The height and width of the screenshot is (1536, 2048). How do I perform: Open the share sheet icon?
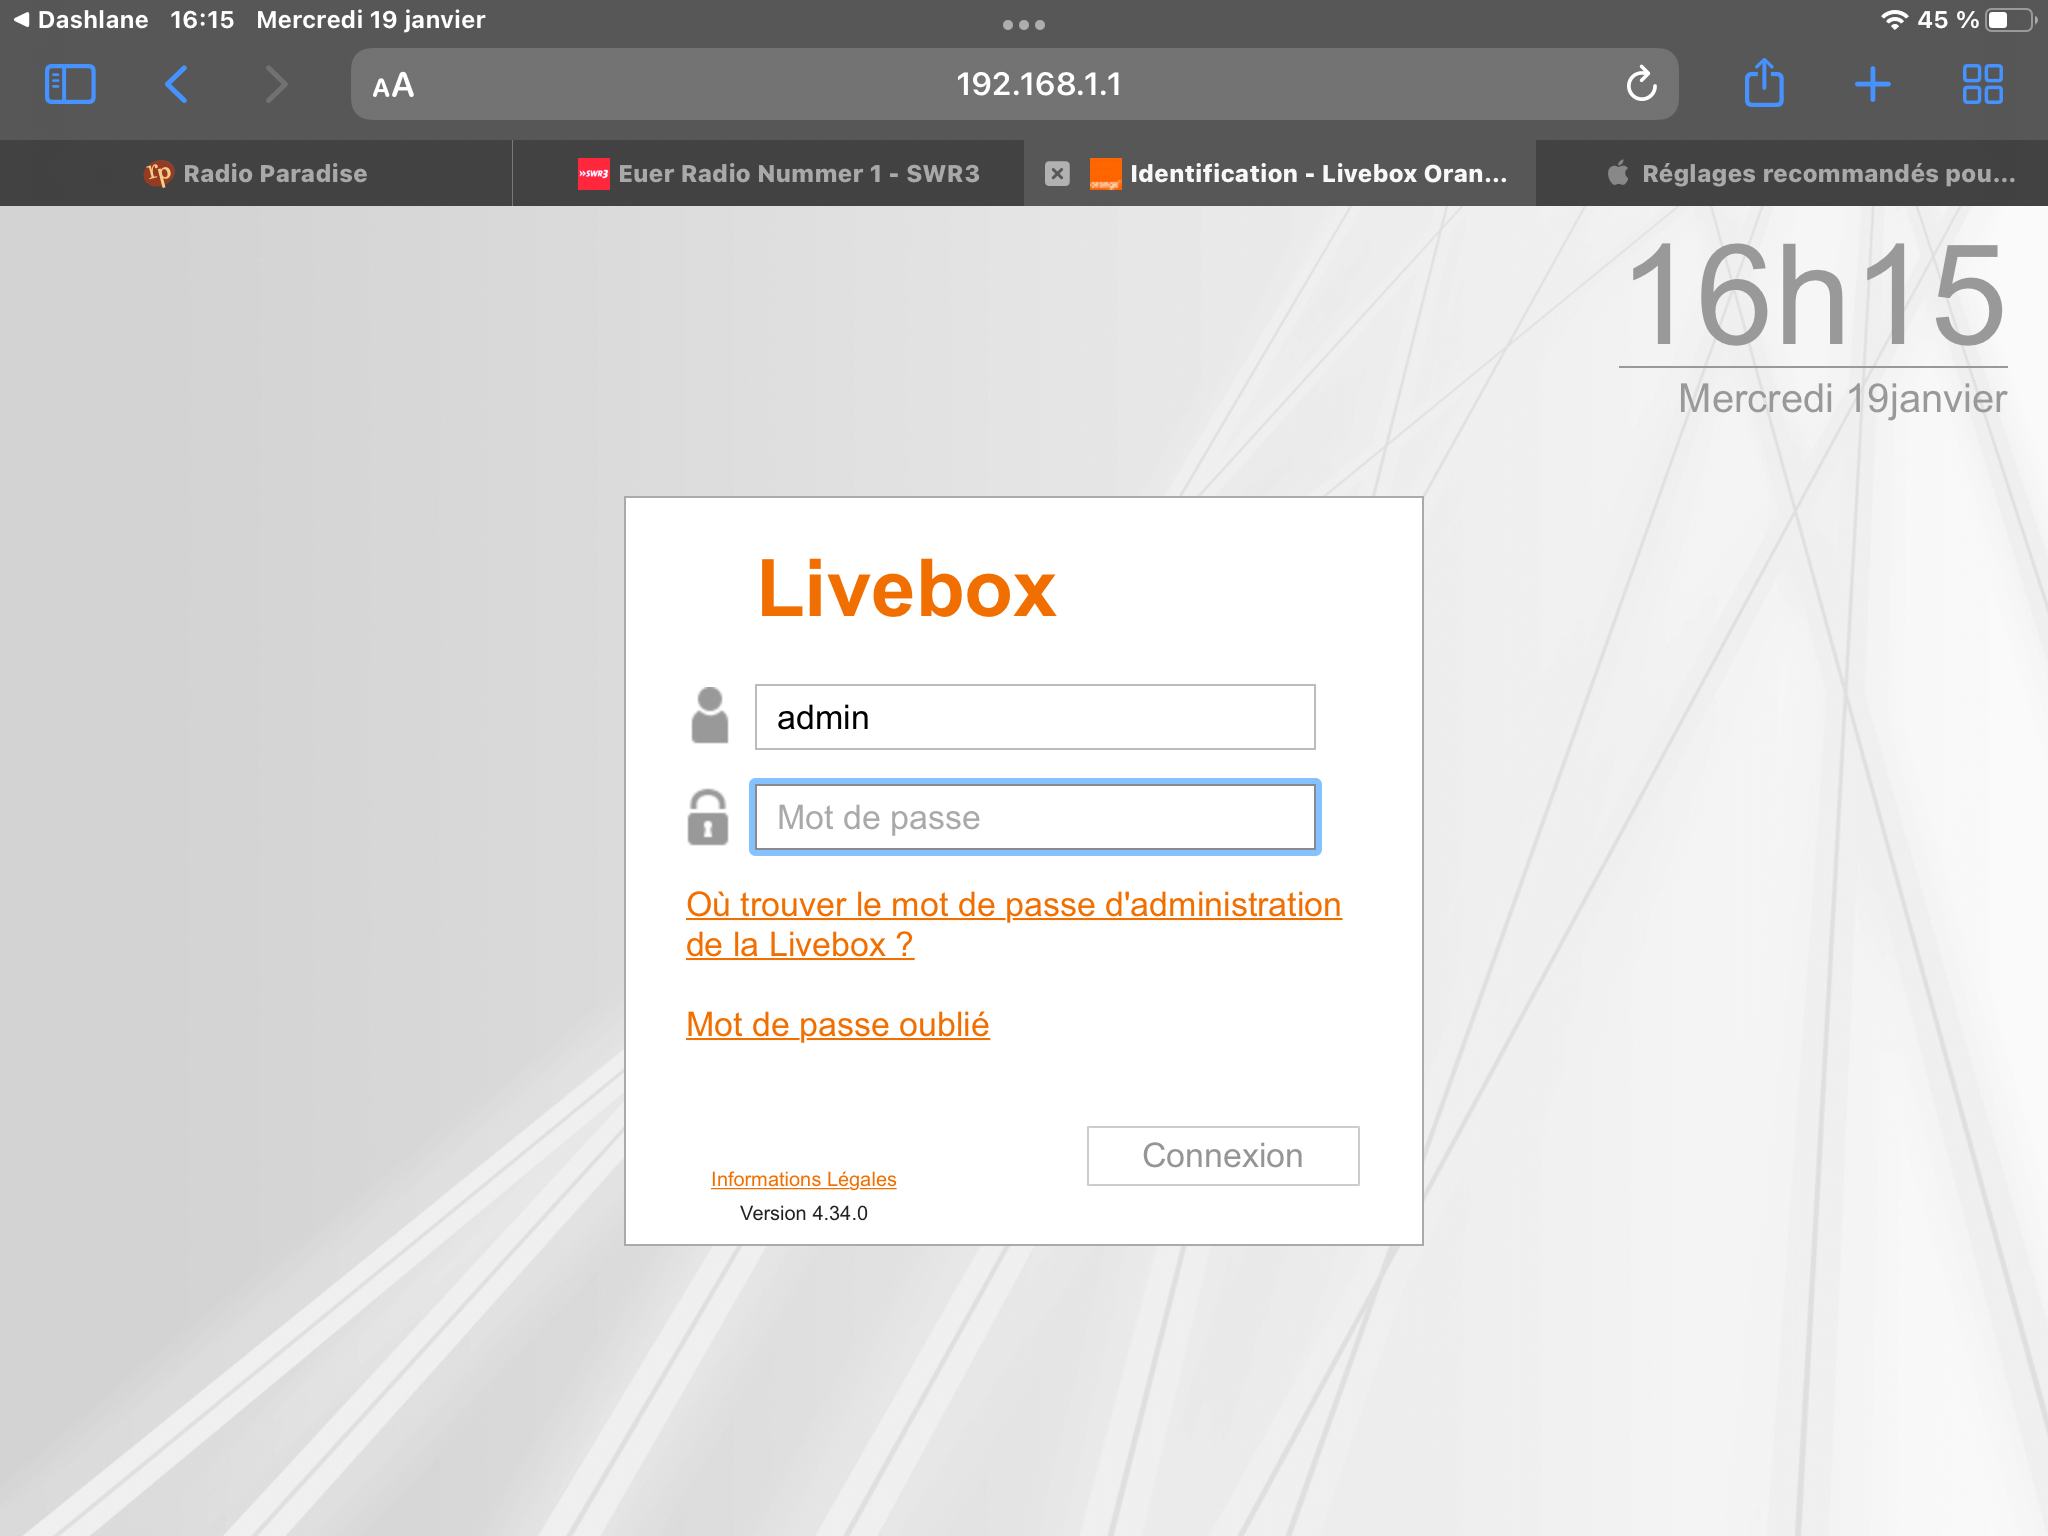pyautogui.click(x=1764, y=84)
